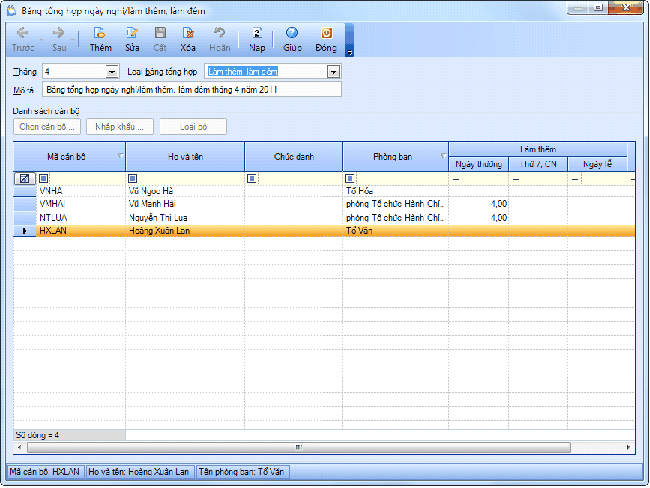650x488 pixels.
Task: Click the current row indicator arrow
Action: click(24, 231)
